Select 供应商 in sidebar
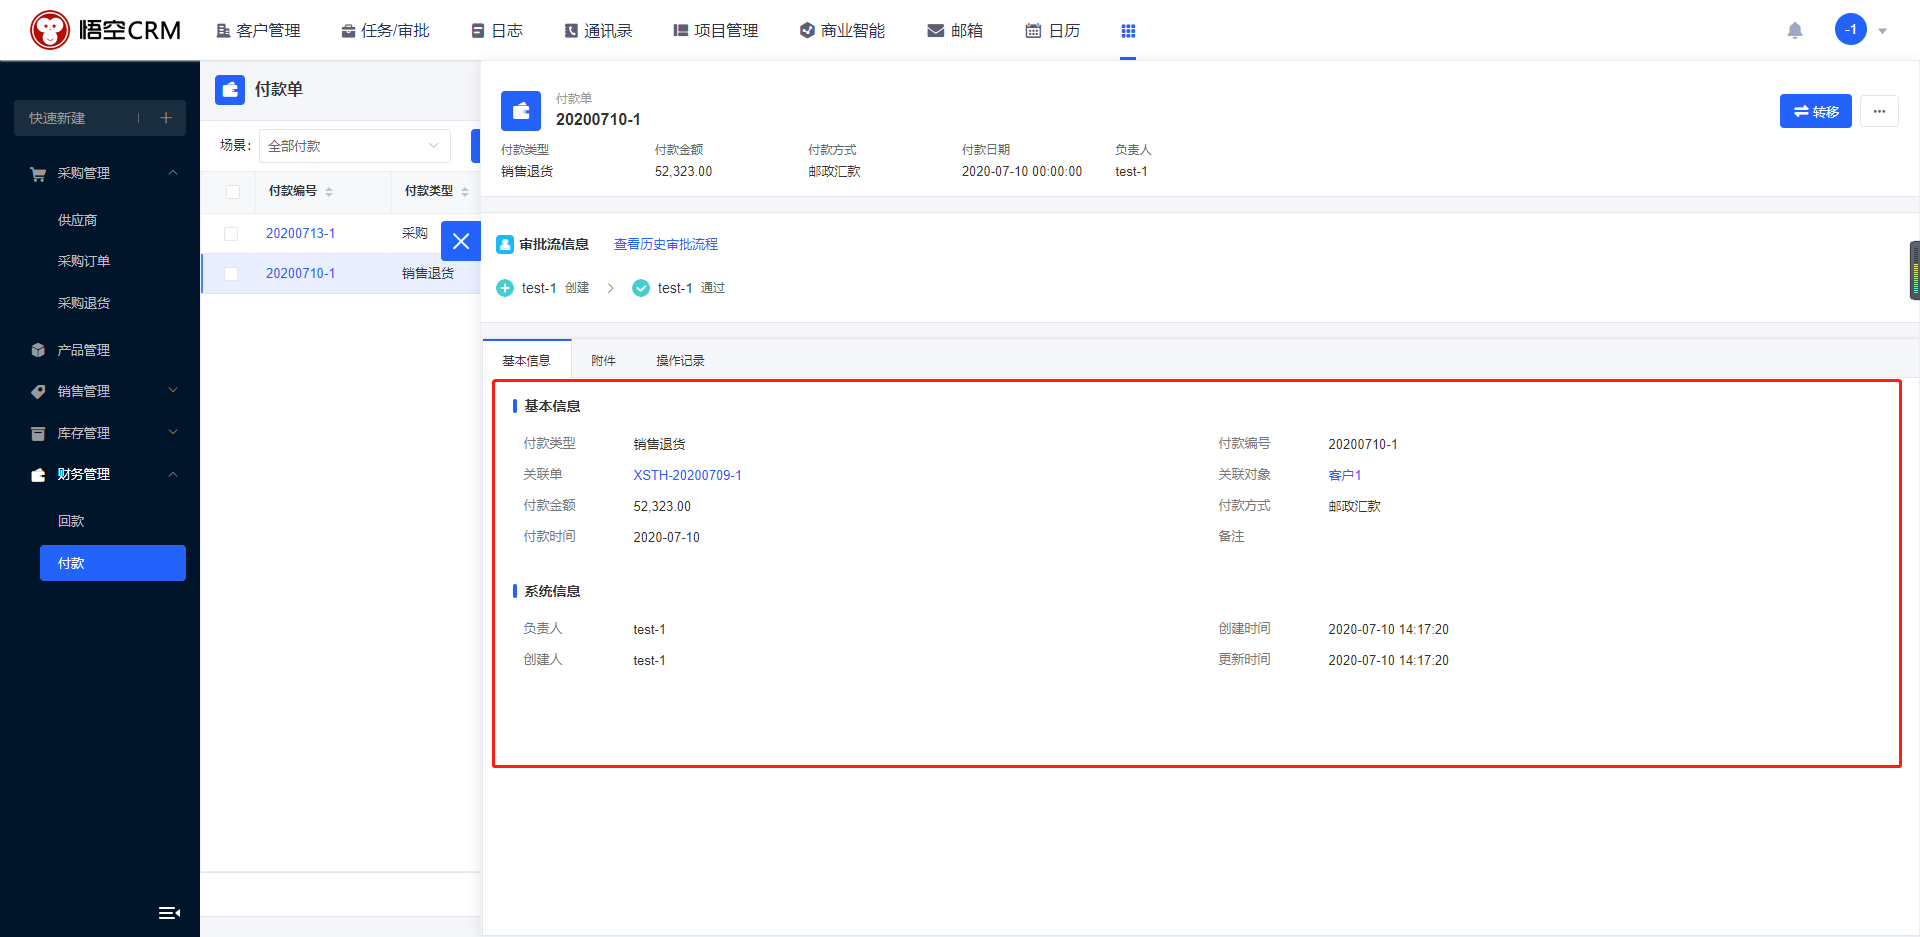 pos(77,220)
